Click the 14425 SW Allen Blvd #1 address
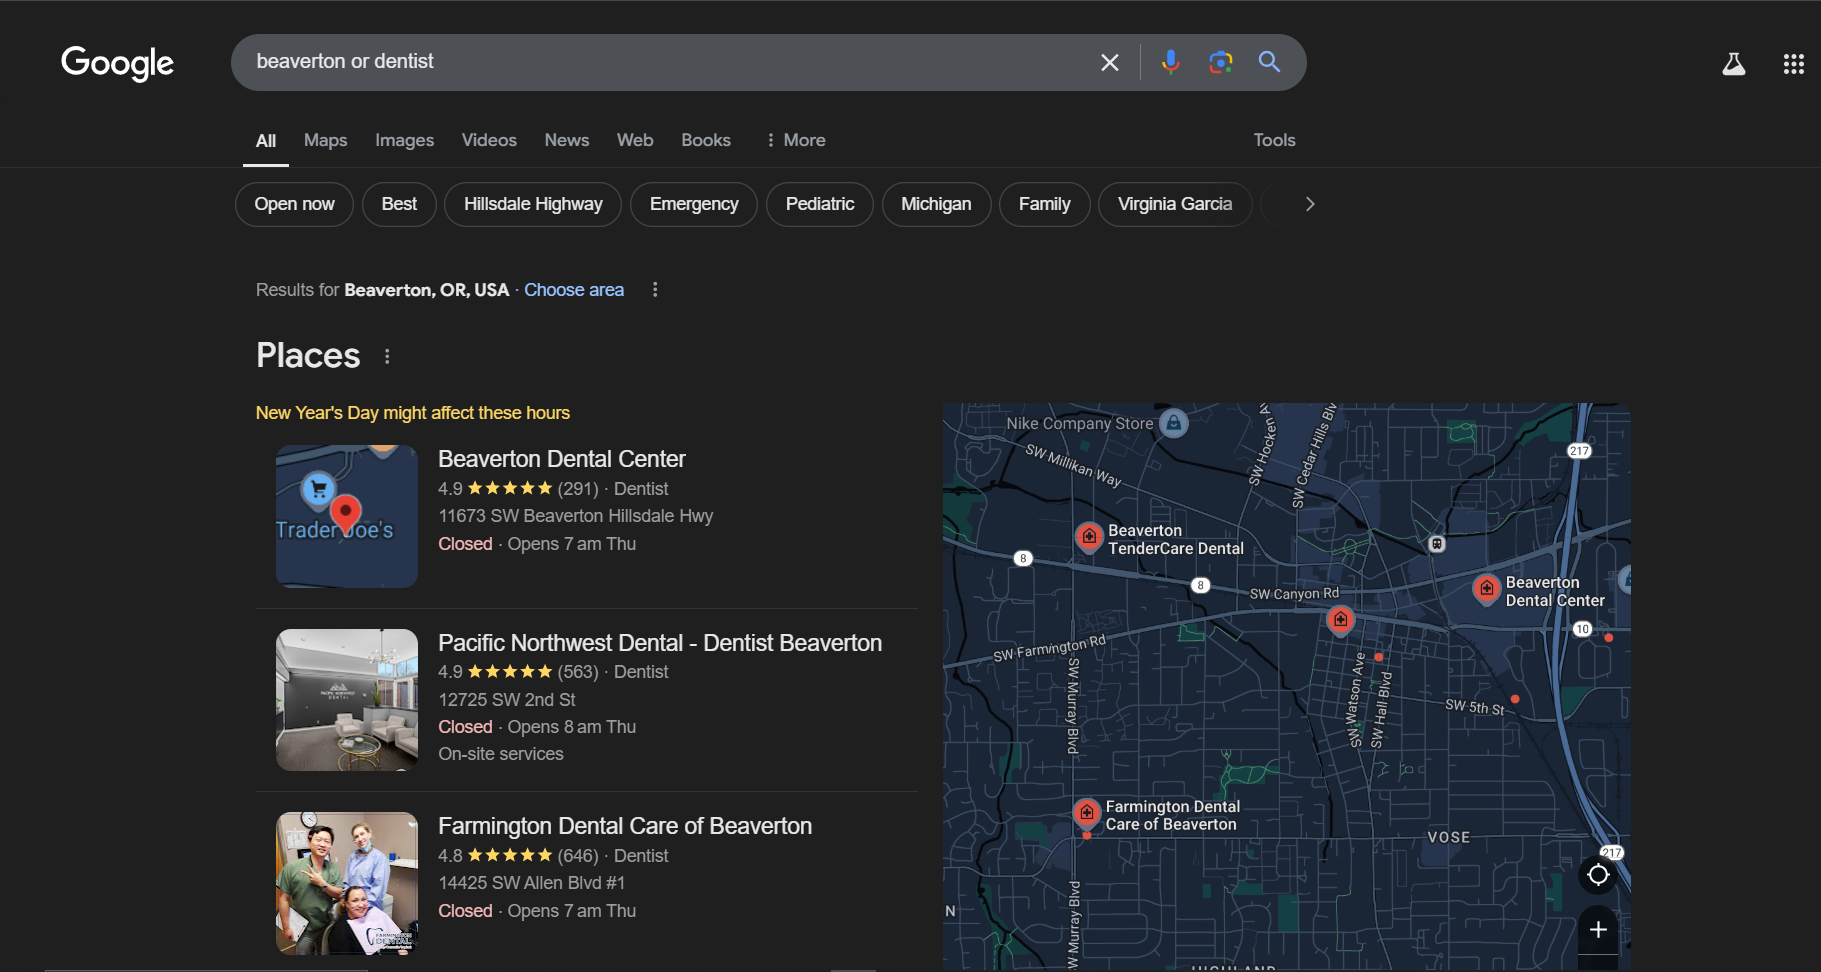 pyautogui.click(x=532, y=883)
